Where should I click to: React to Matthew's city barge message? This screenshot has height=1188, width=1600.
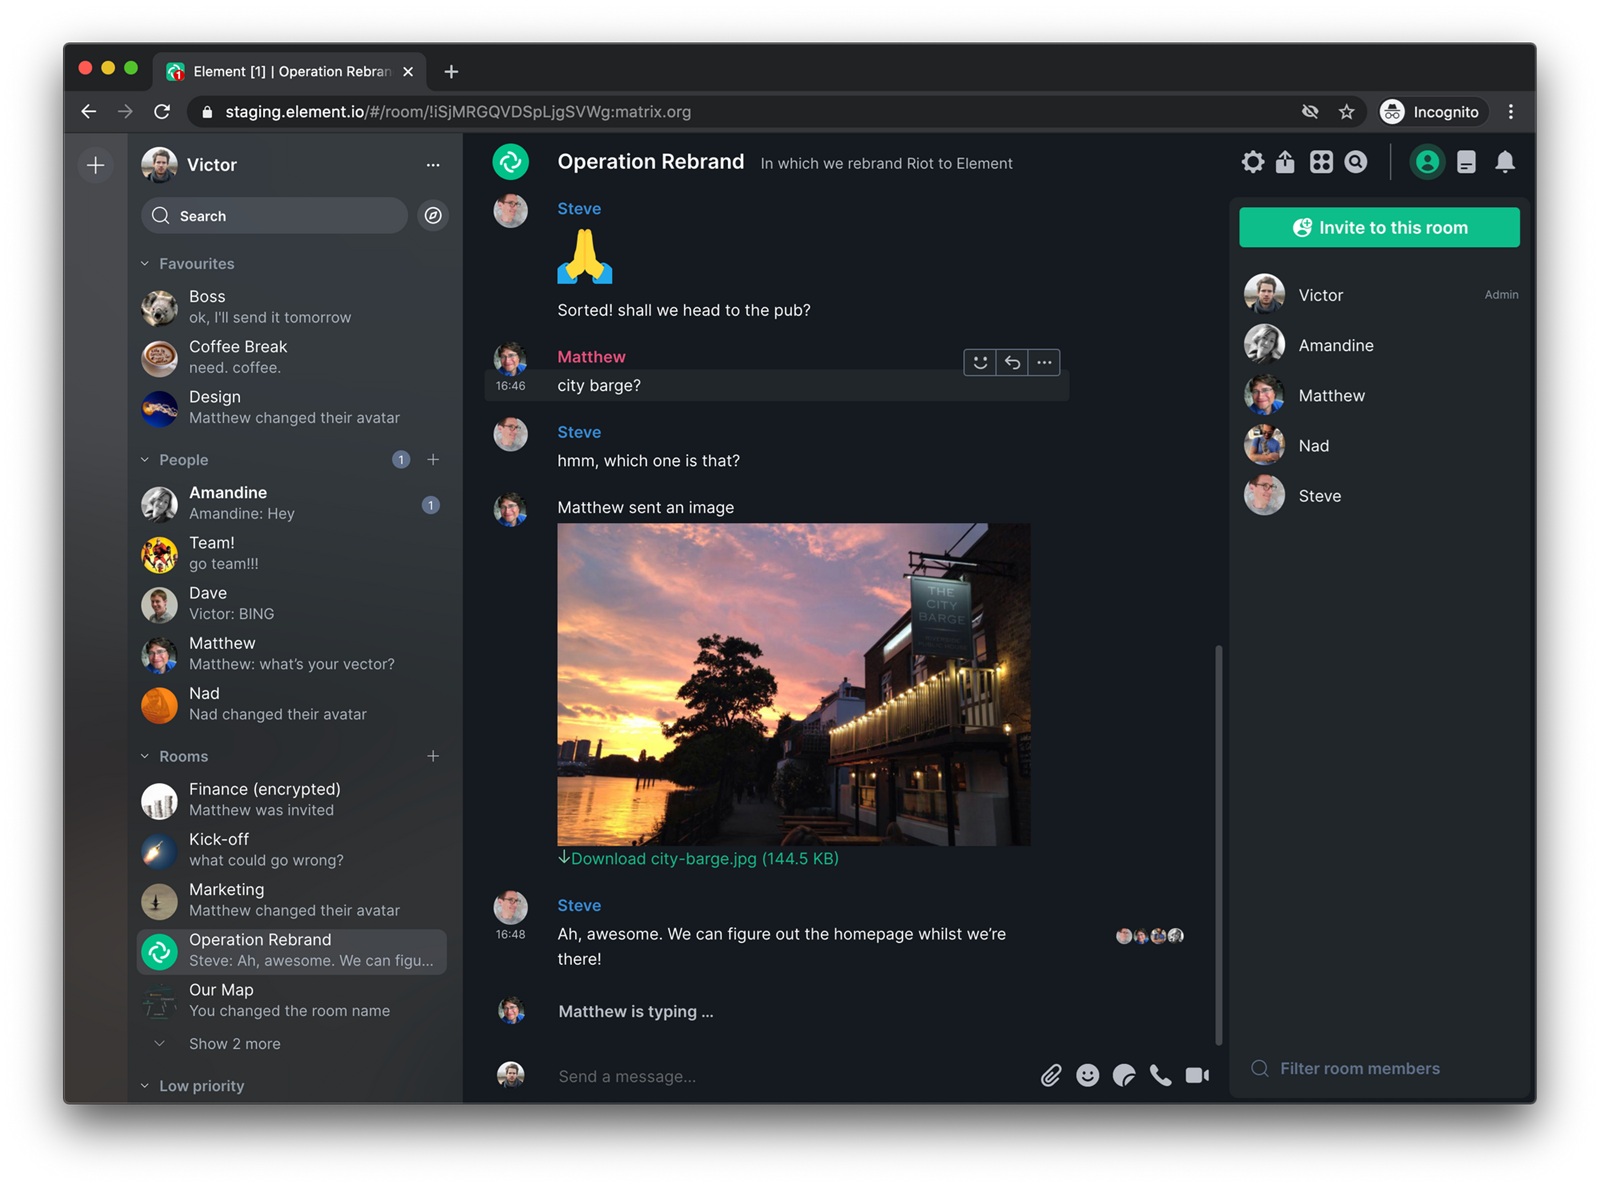click(979, 362)
